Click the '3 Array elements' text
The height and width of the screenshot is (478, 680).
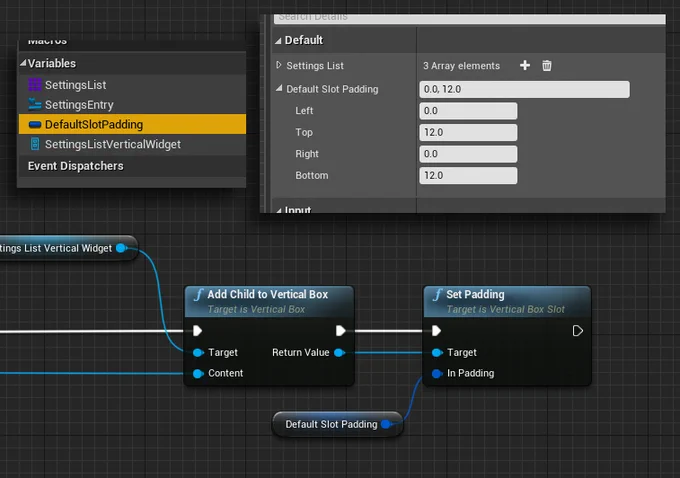point(461,66)
